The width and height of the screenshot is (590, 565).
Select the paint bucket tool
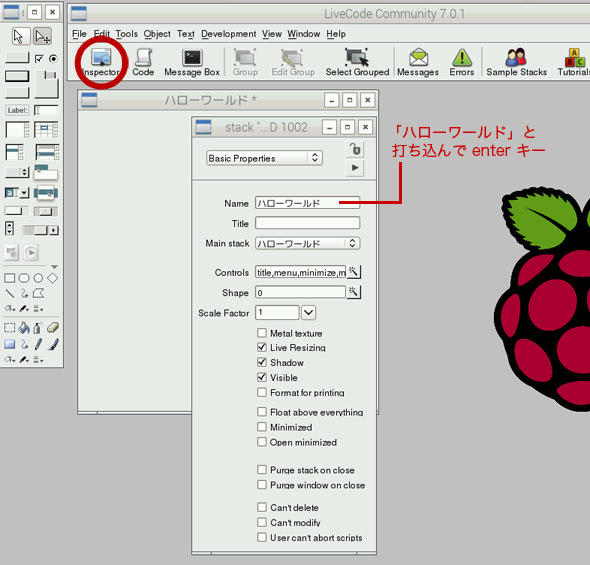coord(24,328)
